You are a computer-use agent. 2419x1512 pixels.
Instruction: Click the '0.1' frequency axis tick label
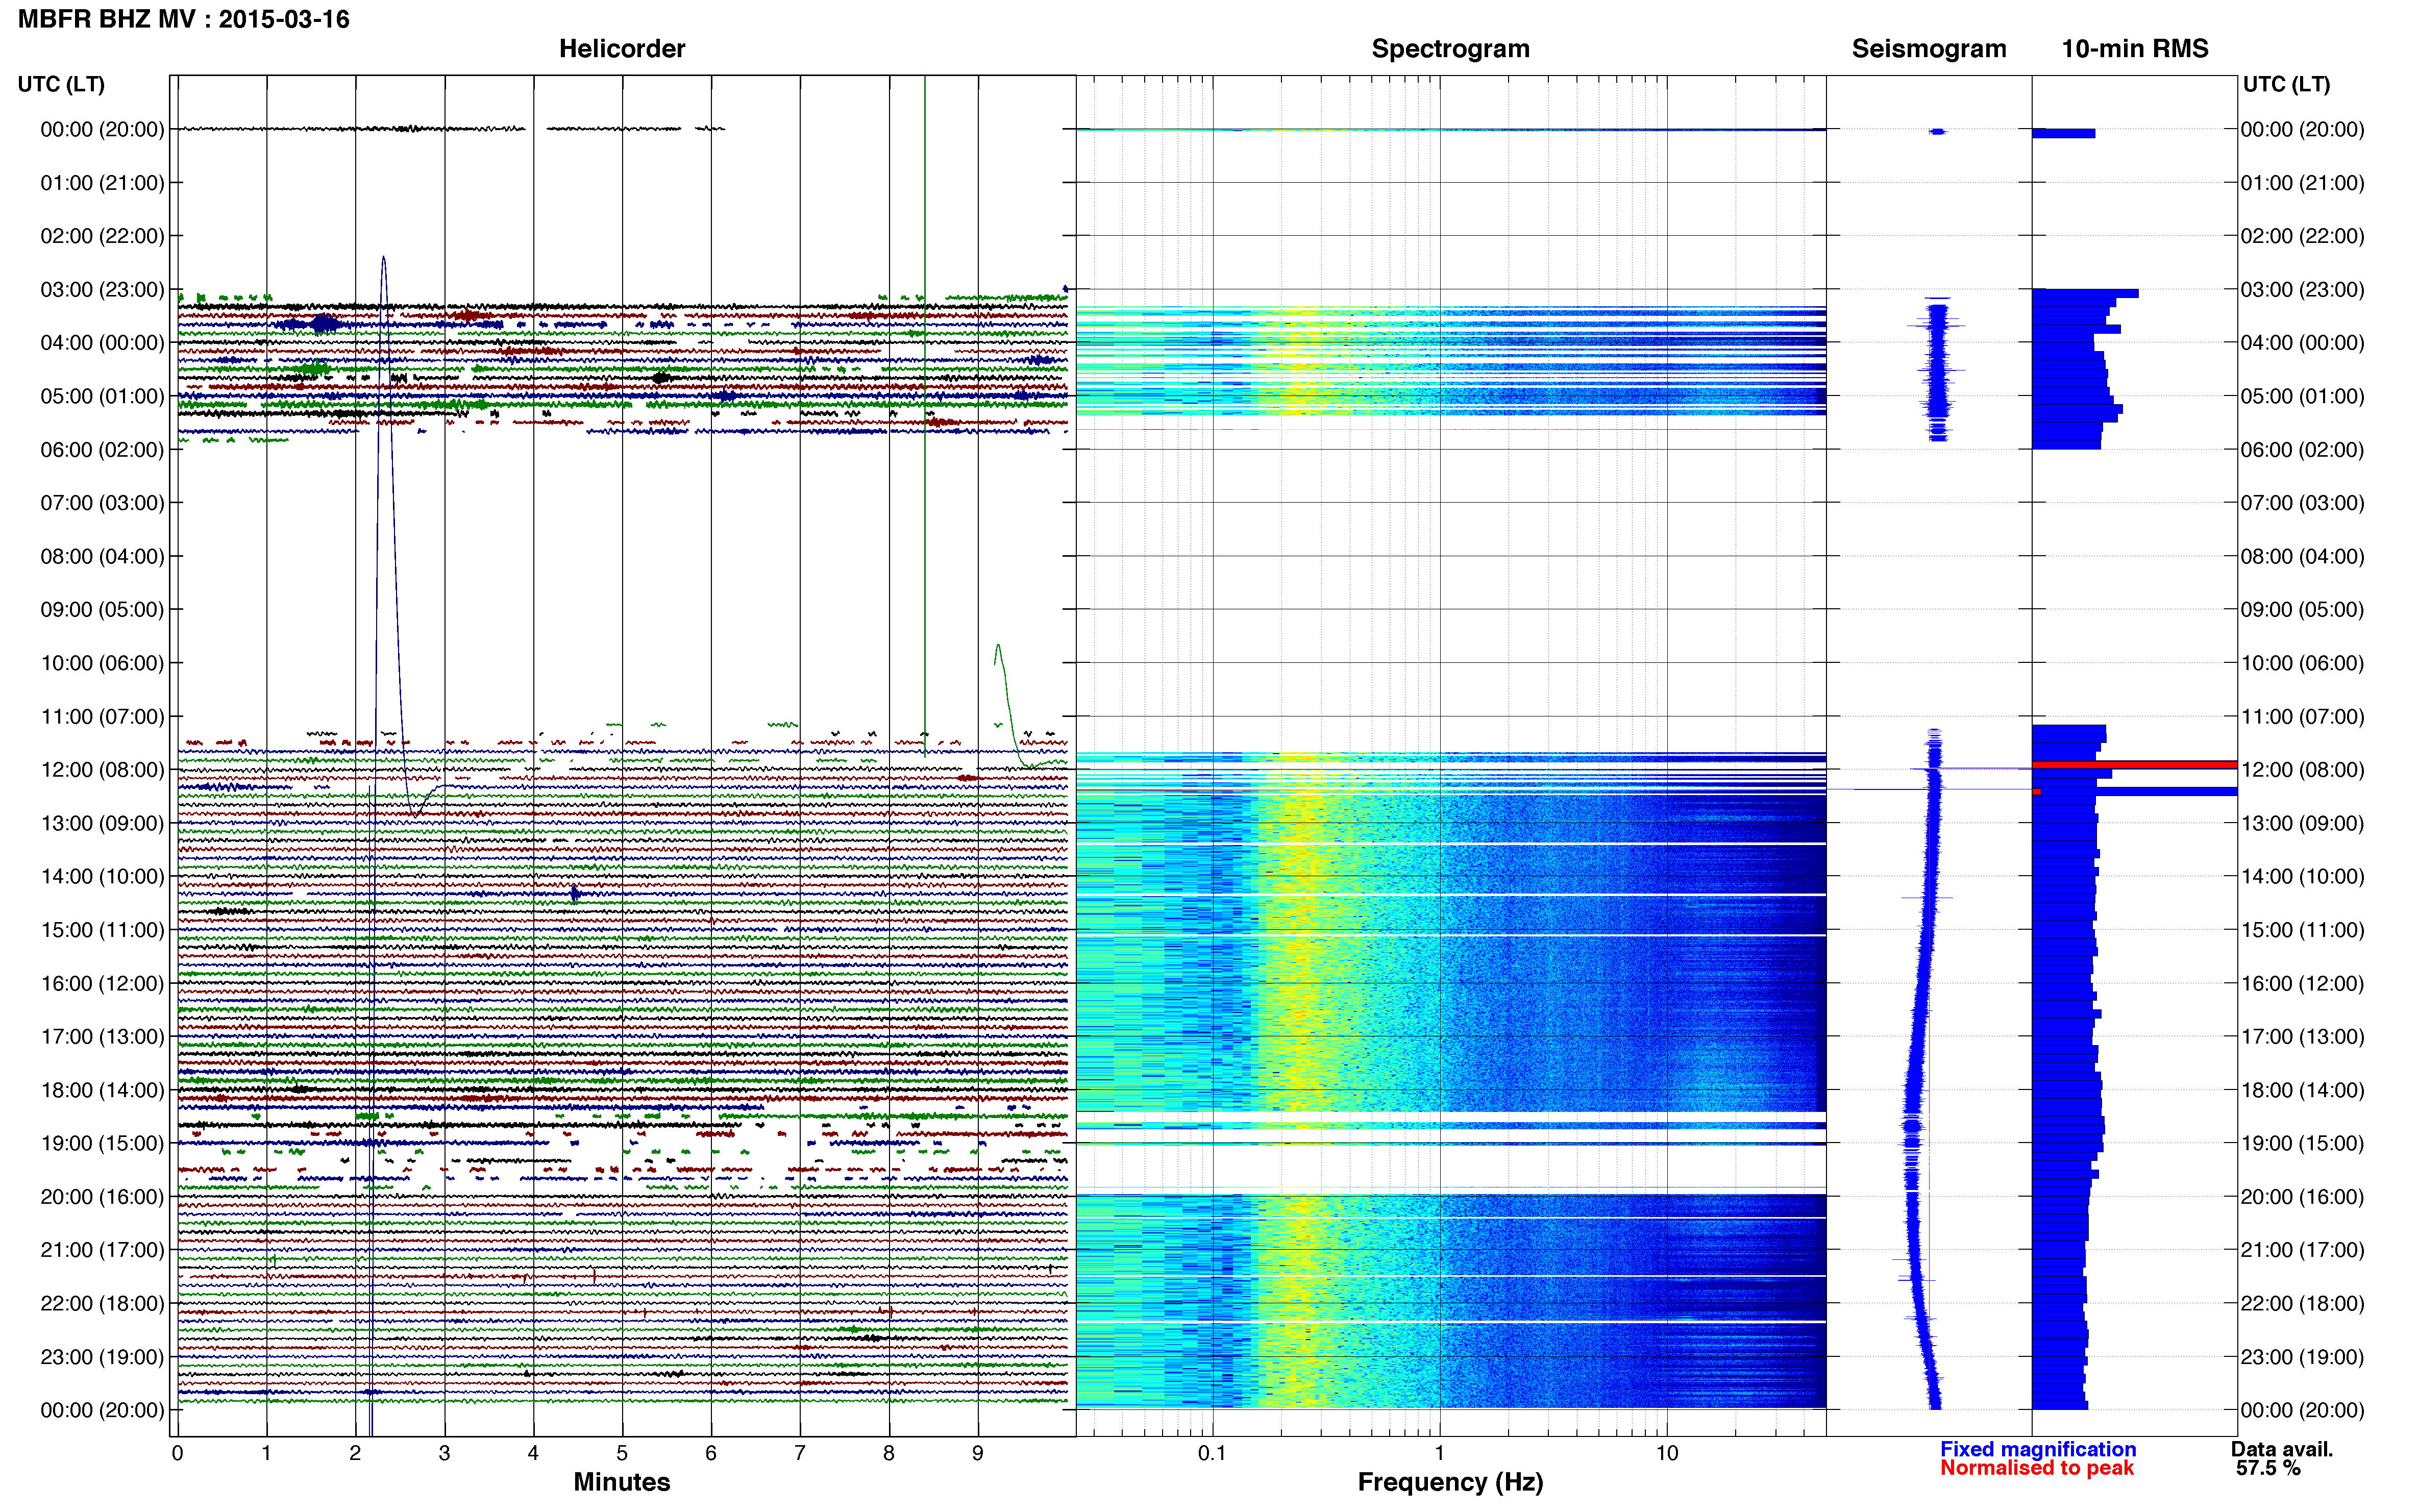[1212, 1453]
